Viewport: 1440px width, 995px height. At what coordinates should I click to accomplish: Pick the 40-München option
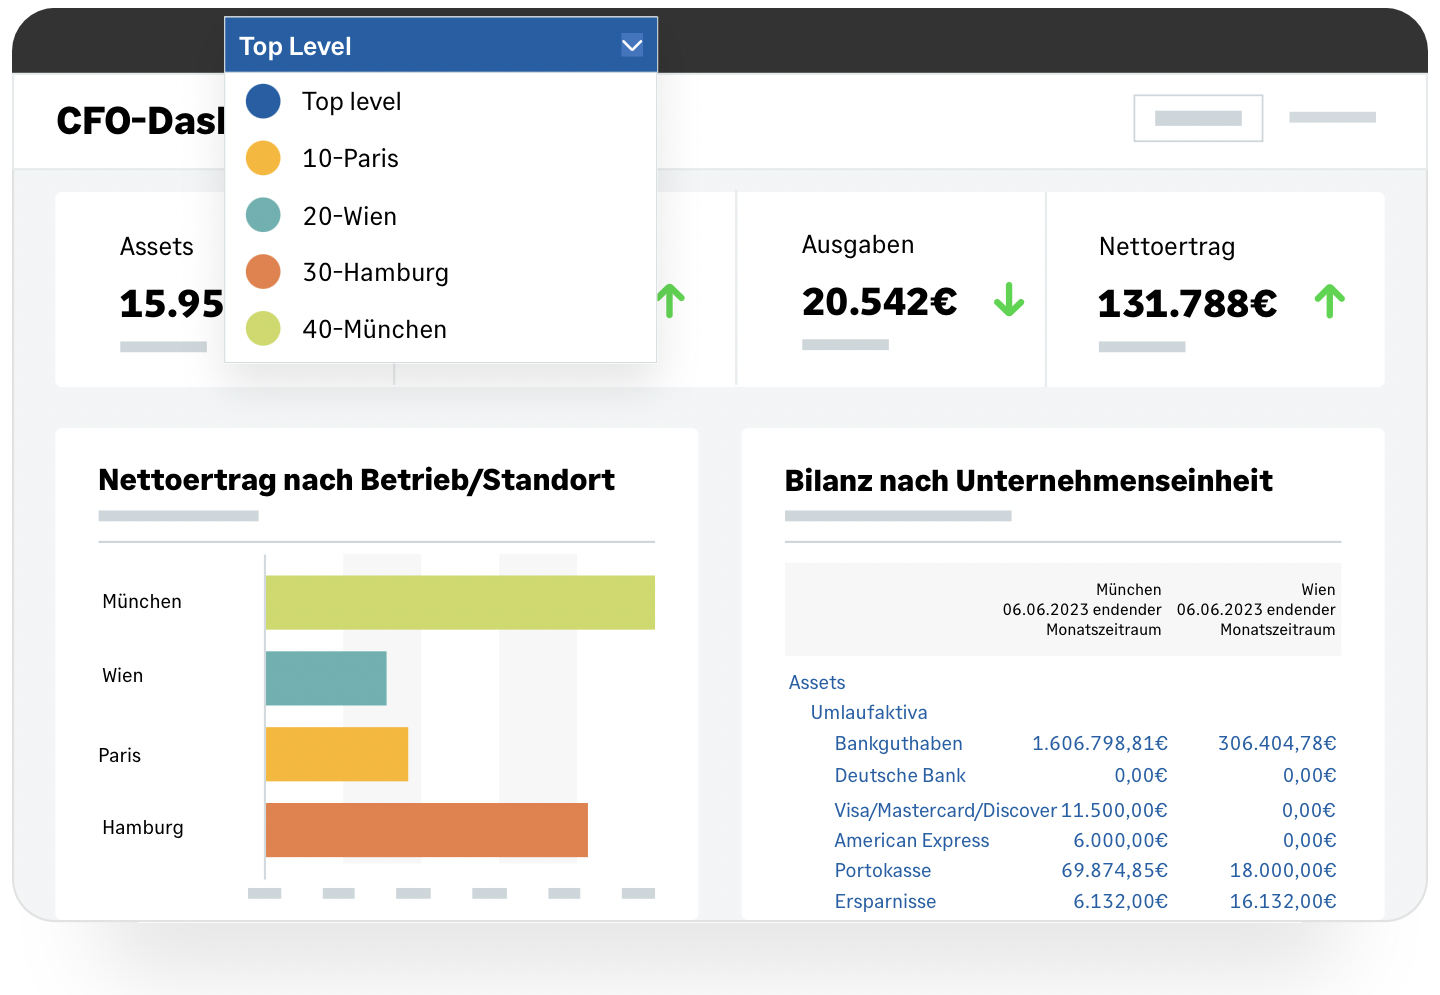(x=374, y=330)
